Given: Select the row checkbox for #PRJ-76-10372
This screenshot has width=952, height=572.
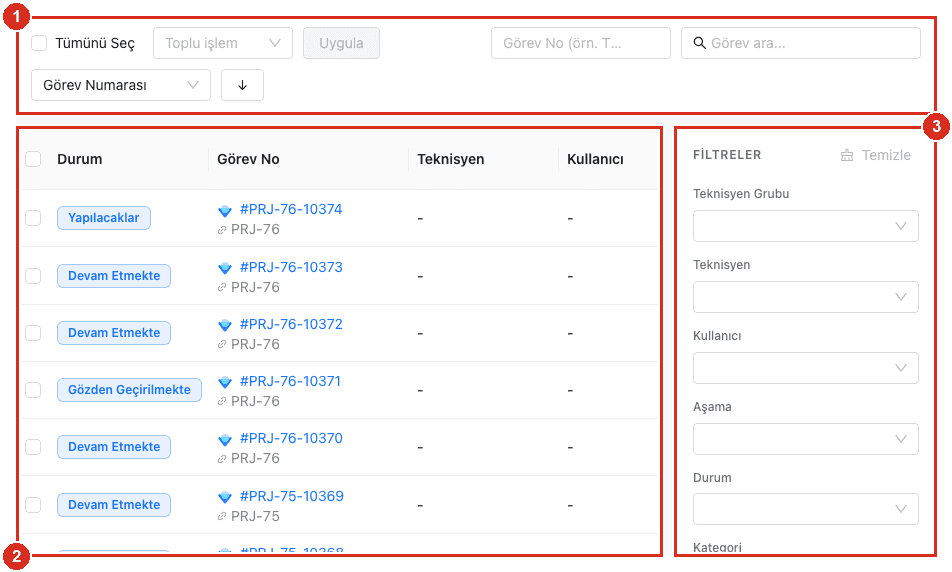Looking at the screenshot, I should coord(33,333).
